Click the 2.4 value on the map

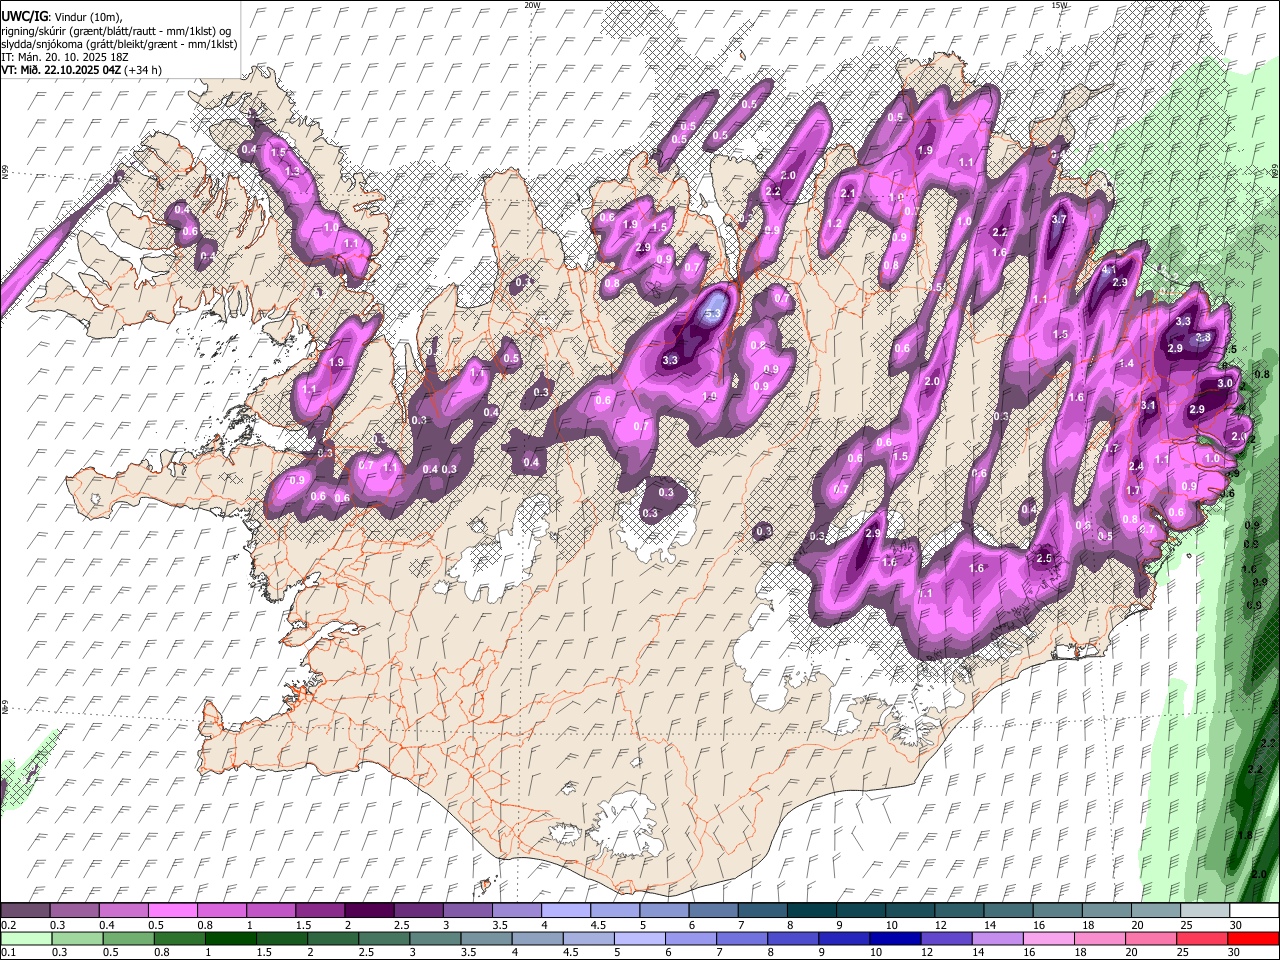(x=1136, y=466)
